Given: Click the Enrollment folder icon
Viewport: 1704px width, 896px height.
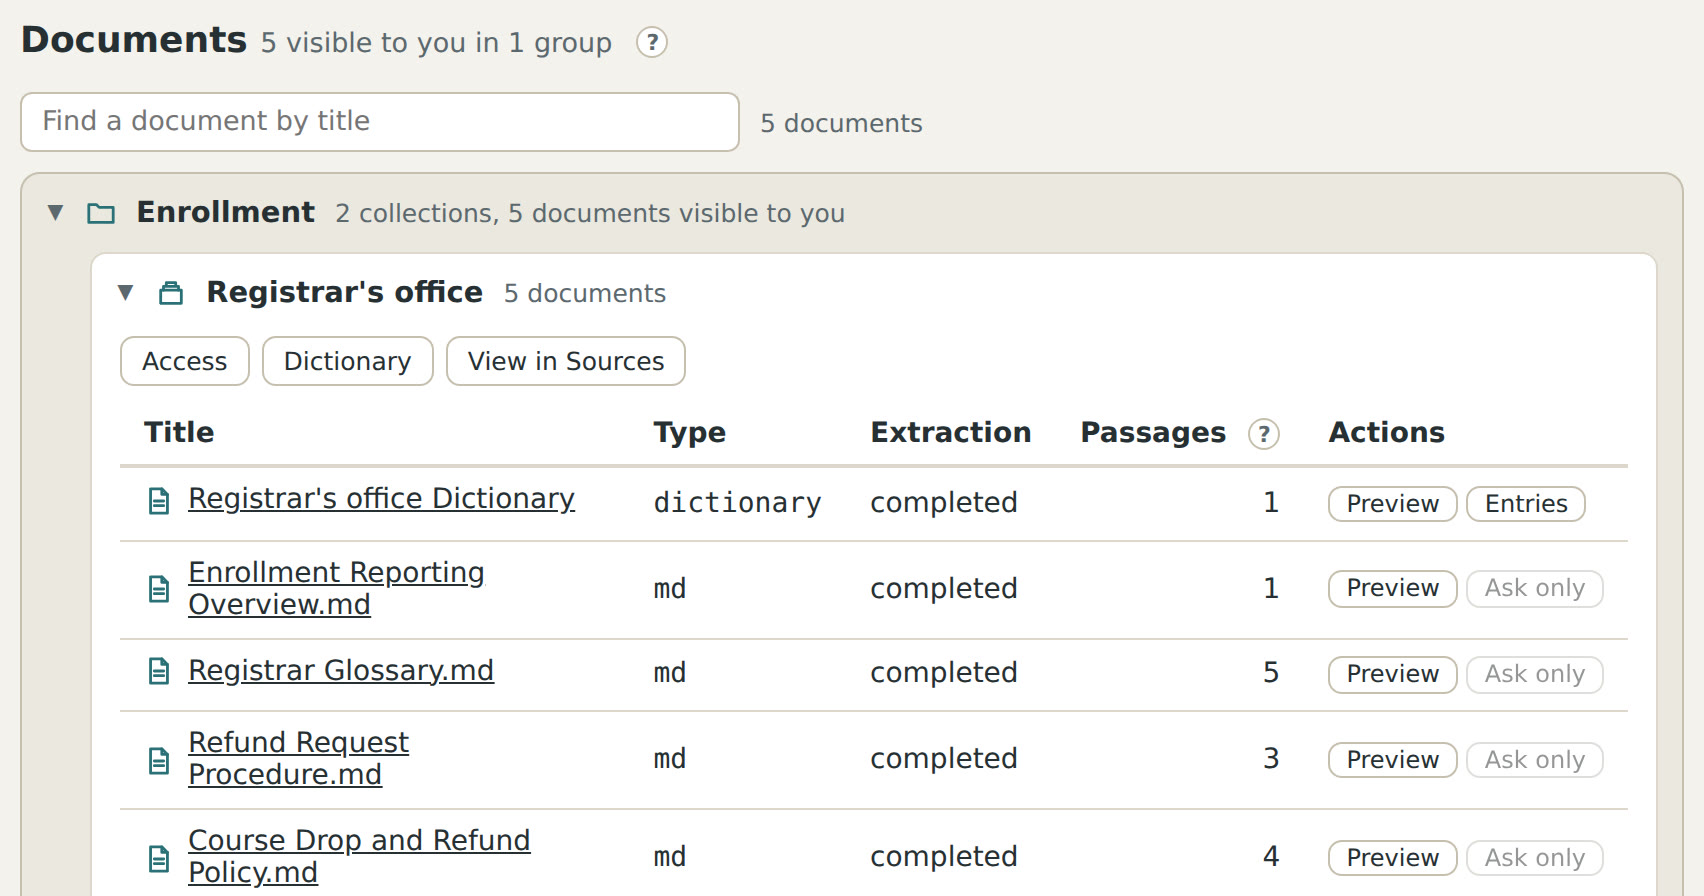Looking at the screenshot, I should tap(101, 213).
